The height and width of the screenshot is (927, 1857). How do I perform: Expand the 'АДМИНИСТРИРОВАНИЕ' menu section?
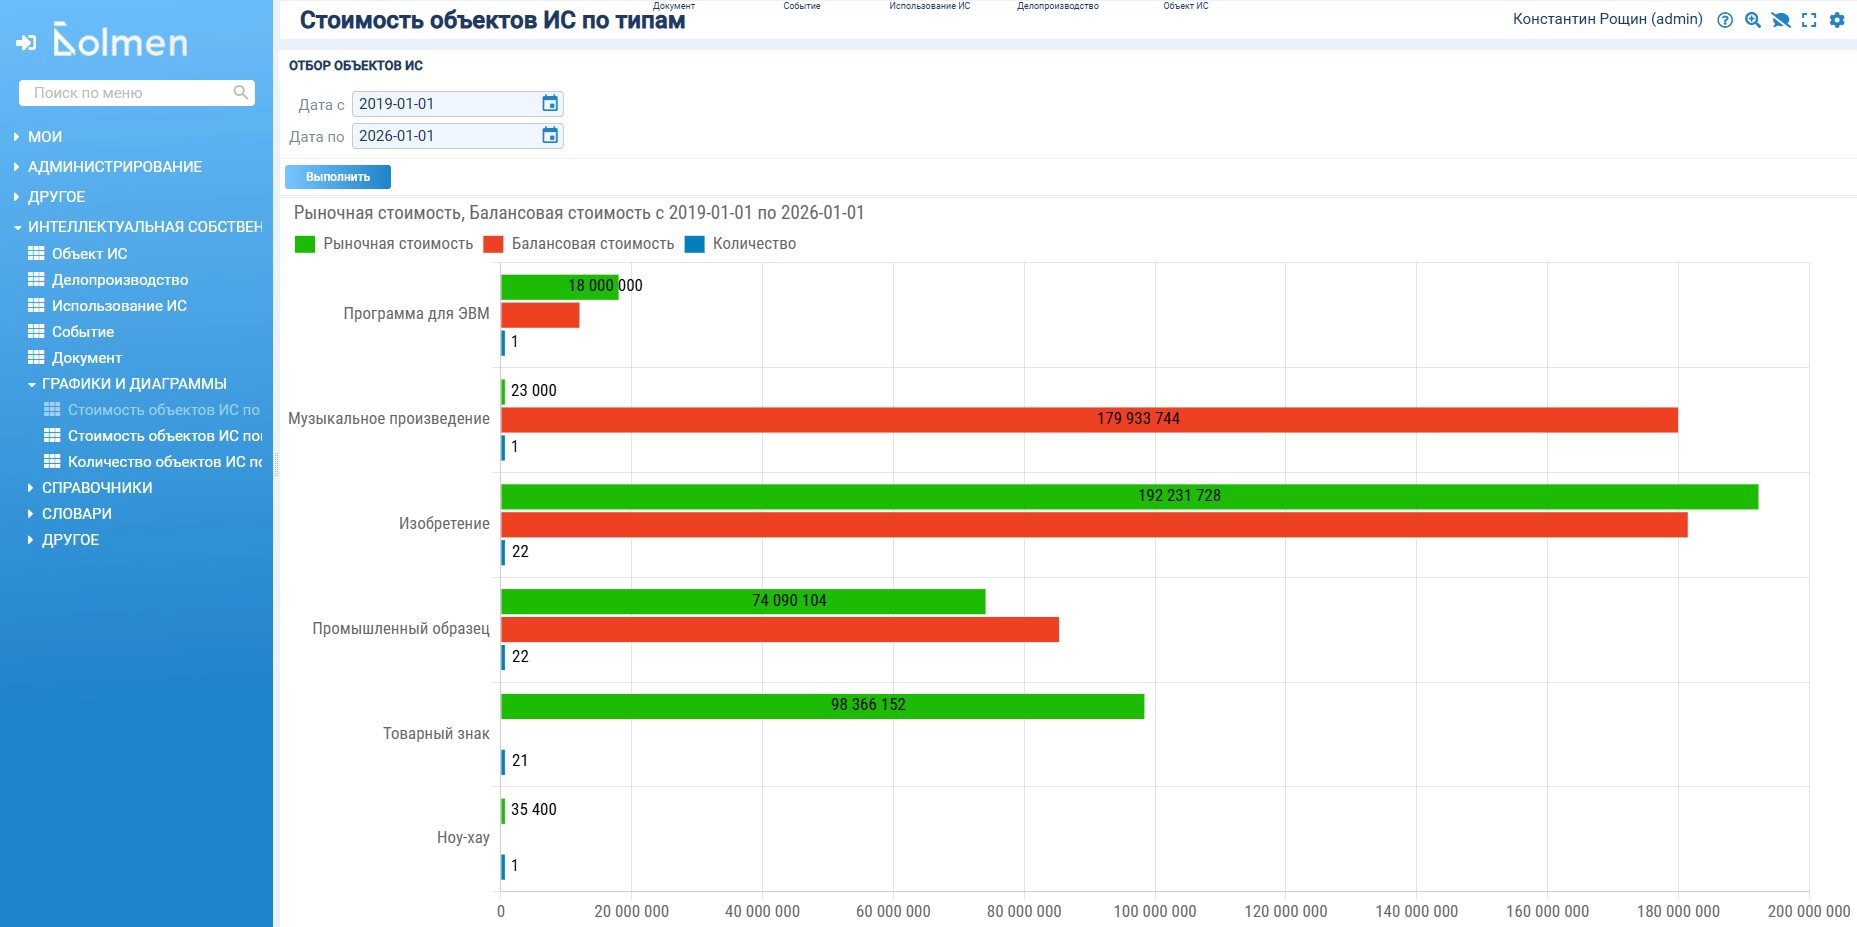point(114,167)
